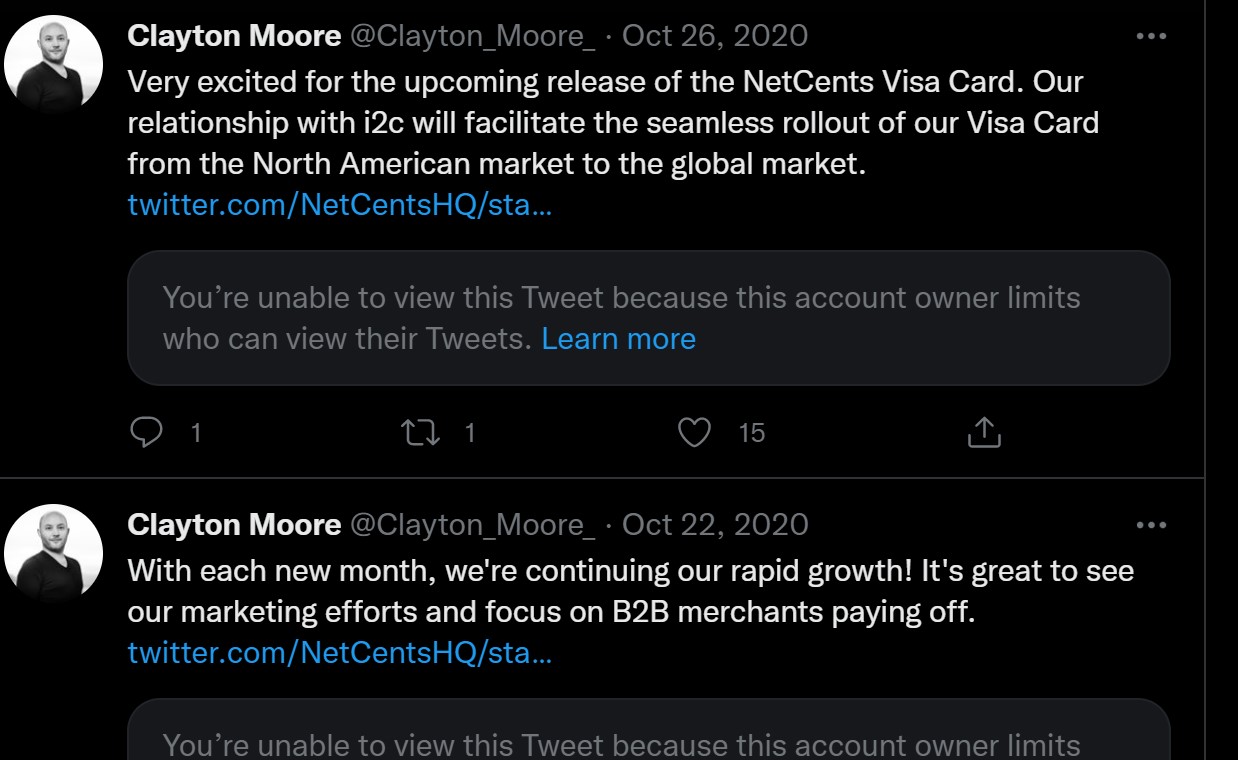Click the Learn more link

(x=618, y=339)
